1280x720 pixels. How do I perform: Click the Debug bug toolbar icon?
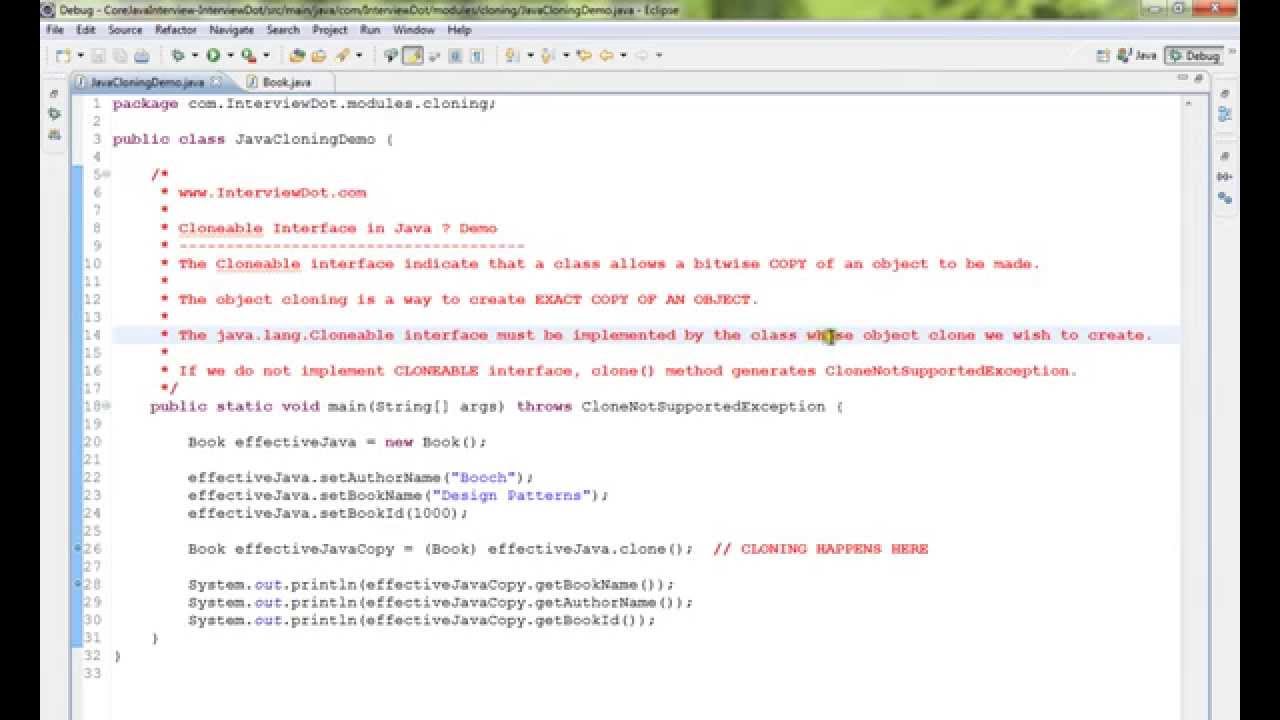coord(178,56)
